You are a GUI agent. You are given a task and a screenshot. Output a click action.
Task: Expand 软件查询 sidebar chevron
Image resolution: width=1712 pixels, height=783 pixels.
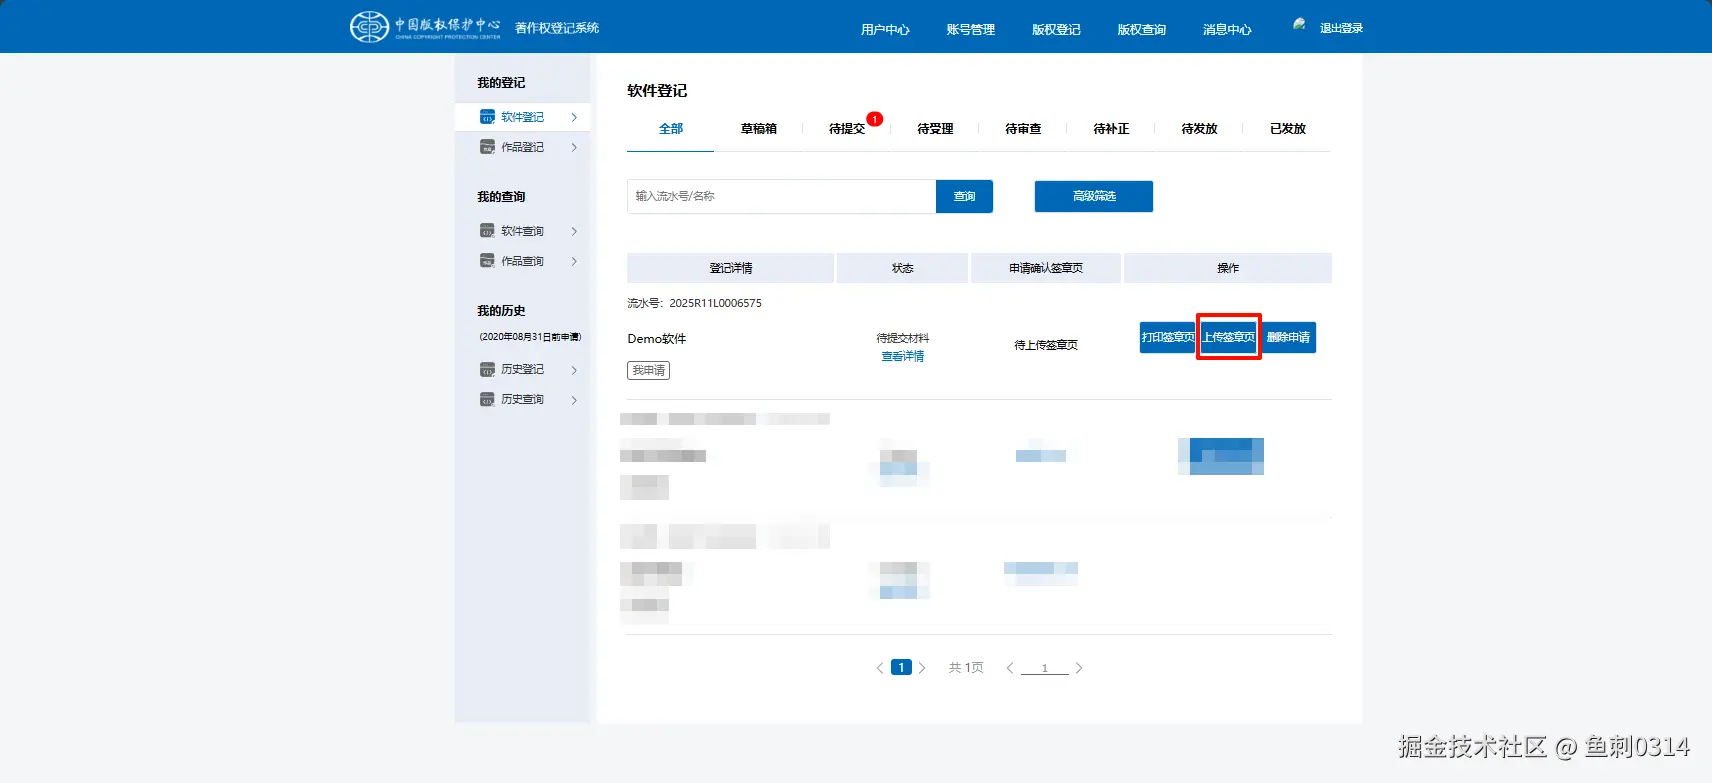(x=574, y=231)
